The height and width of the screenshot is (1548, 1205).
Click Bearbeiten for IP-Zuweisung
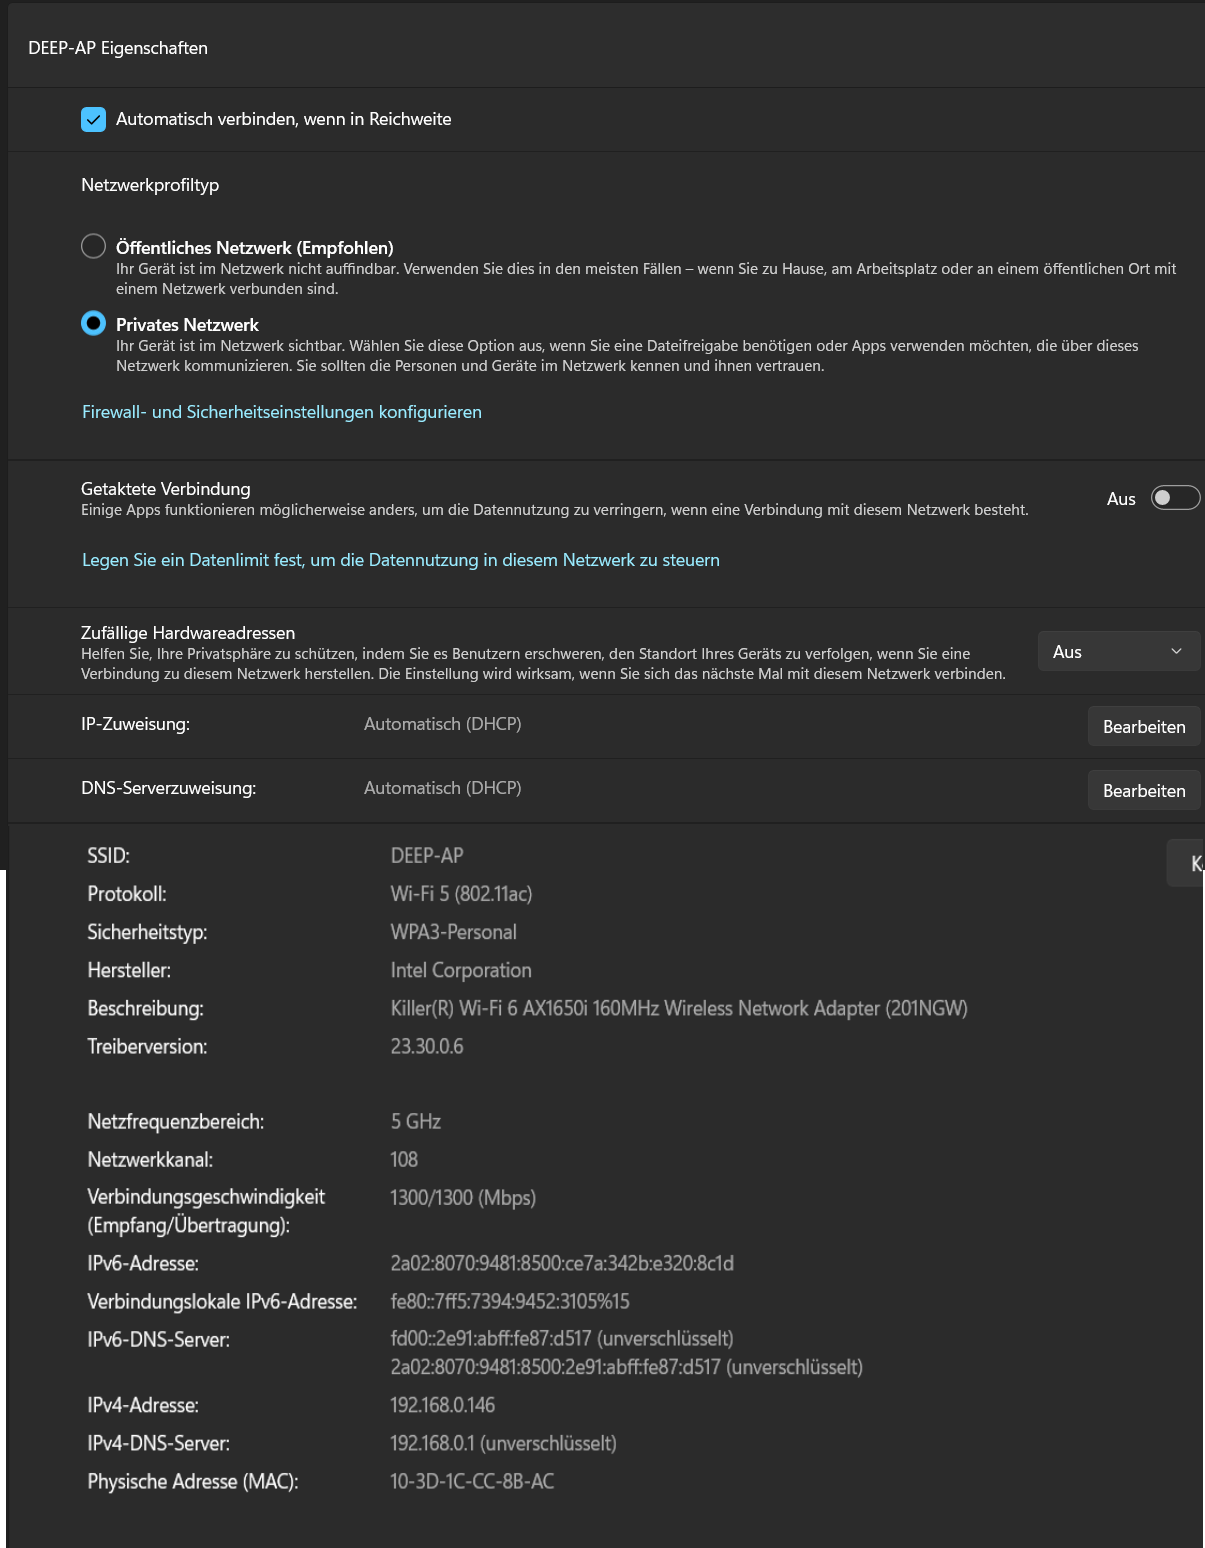1143,727
